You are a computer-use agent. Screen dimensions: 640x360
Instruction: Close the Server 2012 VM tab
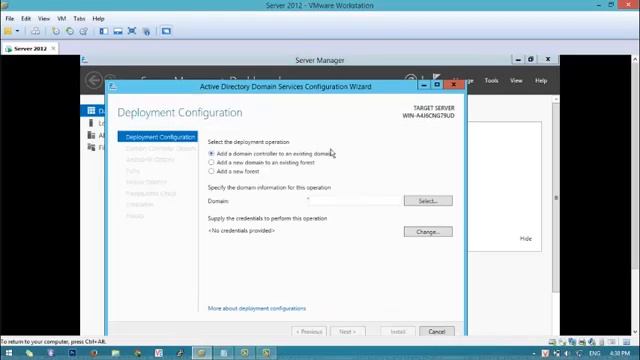[x=53, y=49]
